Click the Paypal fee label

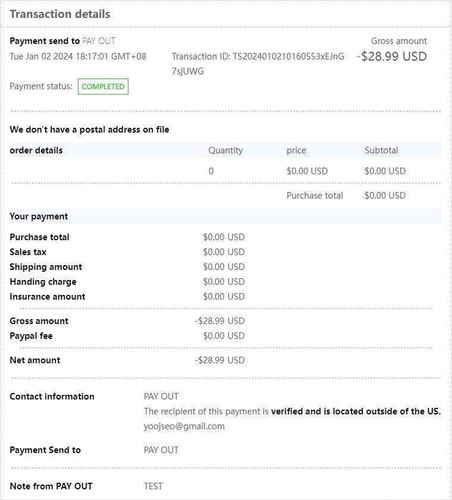[x=31, y=336]
